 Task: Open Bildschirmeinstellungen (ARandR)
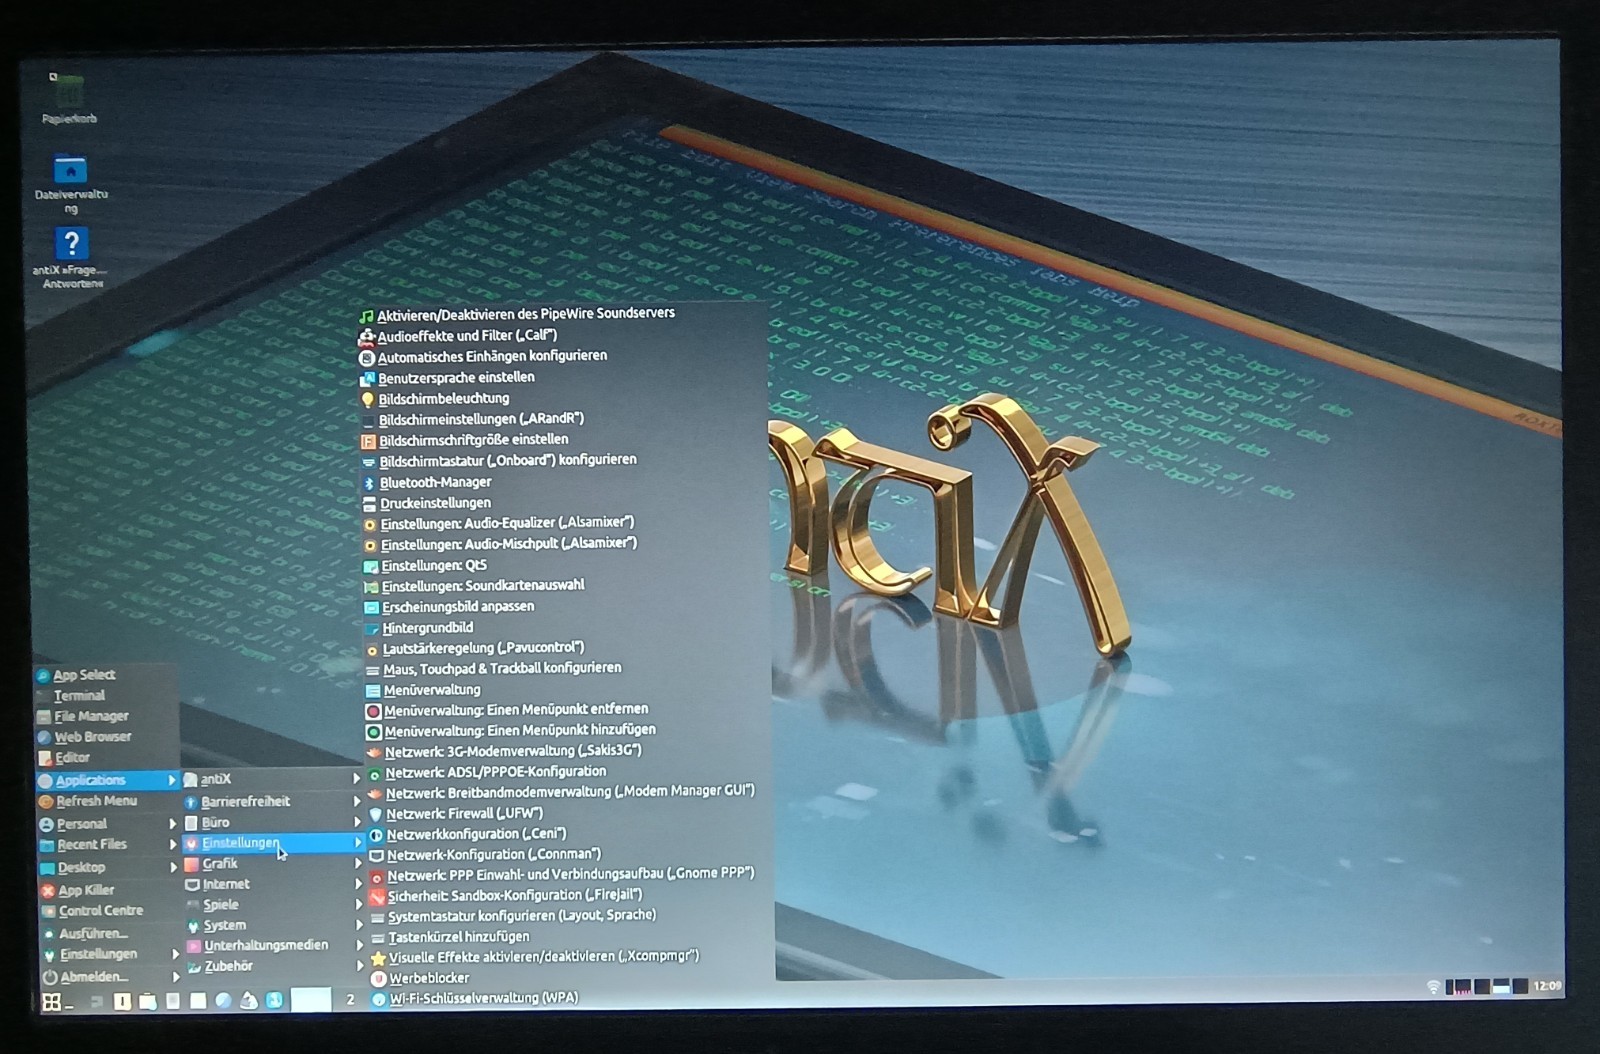coord(481,419)
